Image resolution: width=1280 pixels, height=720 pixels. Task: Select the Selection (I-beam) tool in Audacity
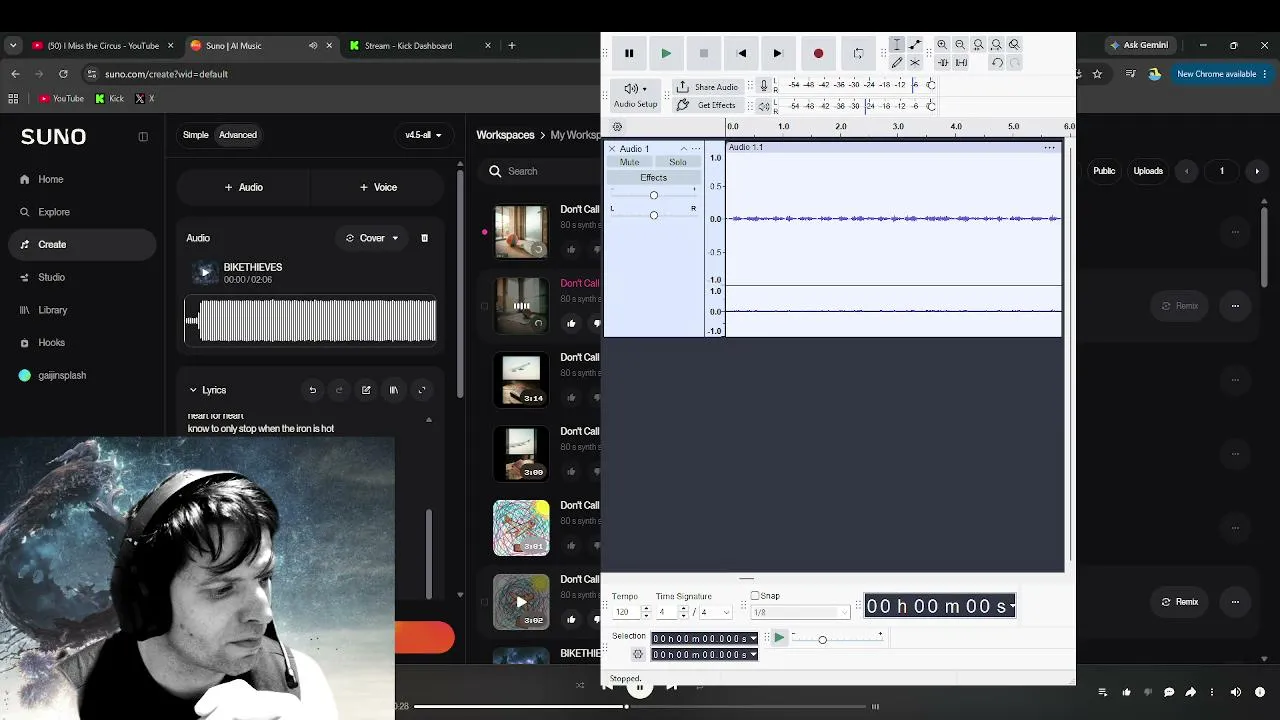(897, 45)
